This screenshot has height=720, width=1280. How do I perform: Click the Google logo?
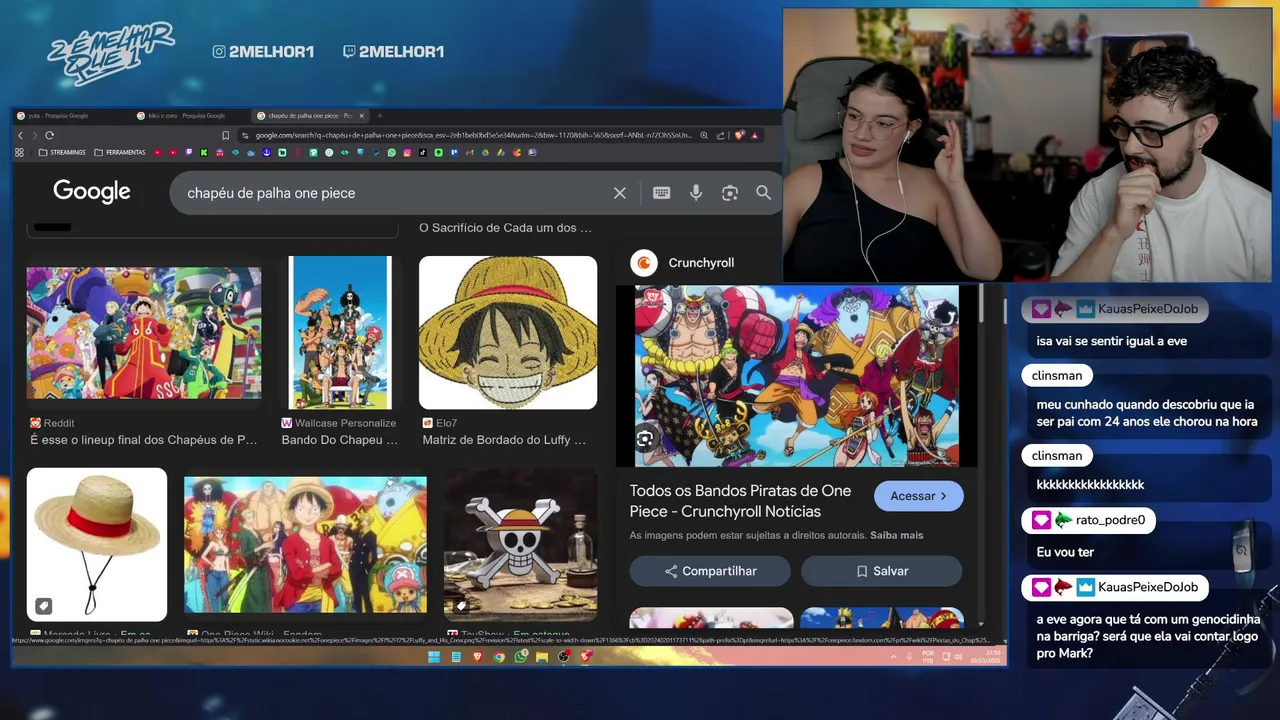coord(92,192)
